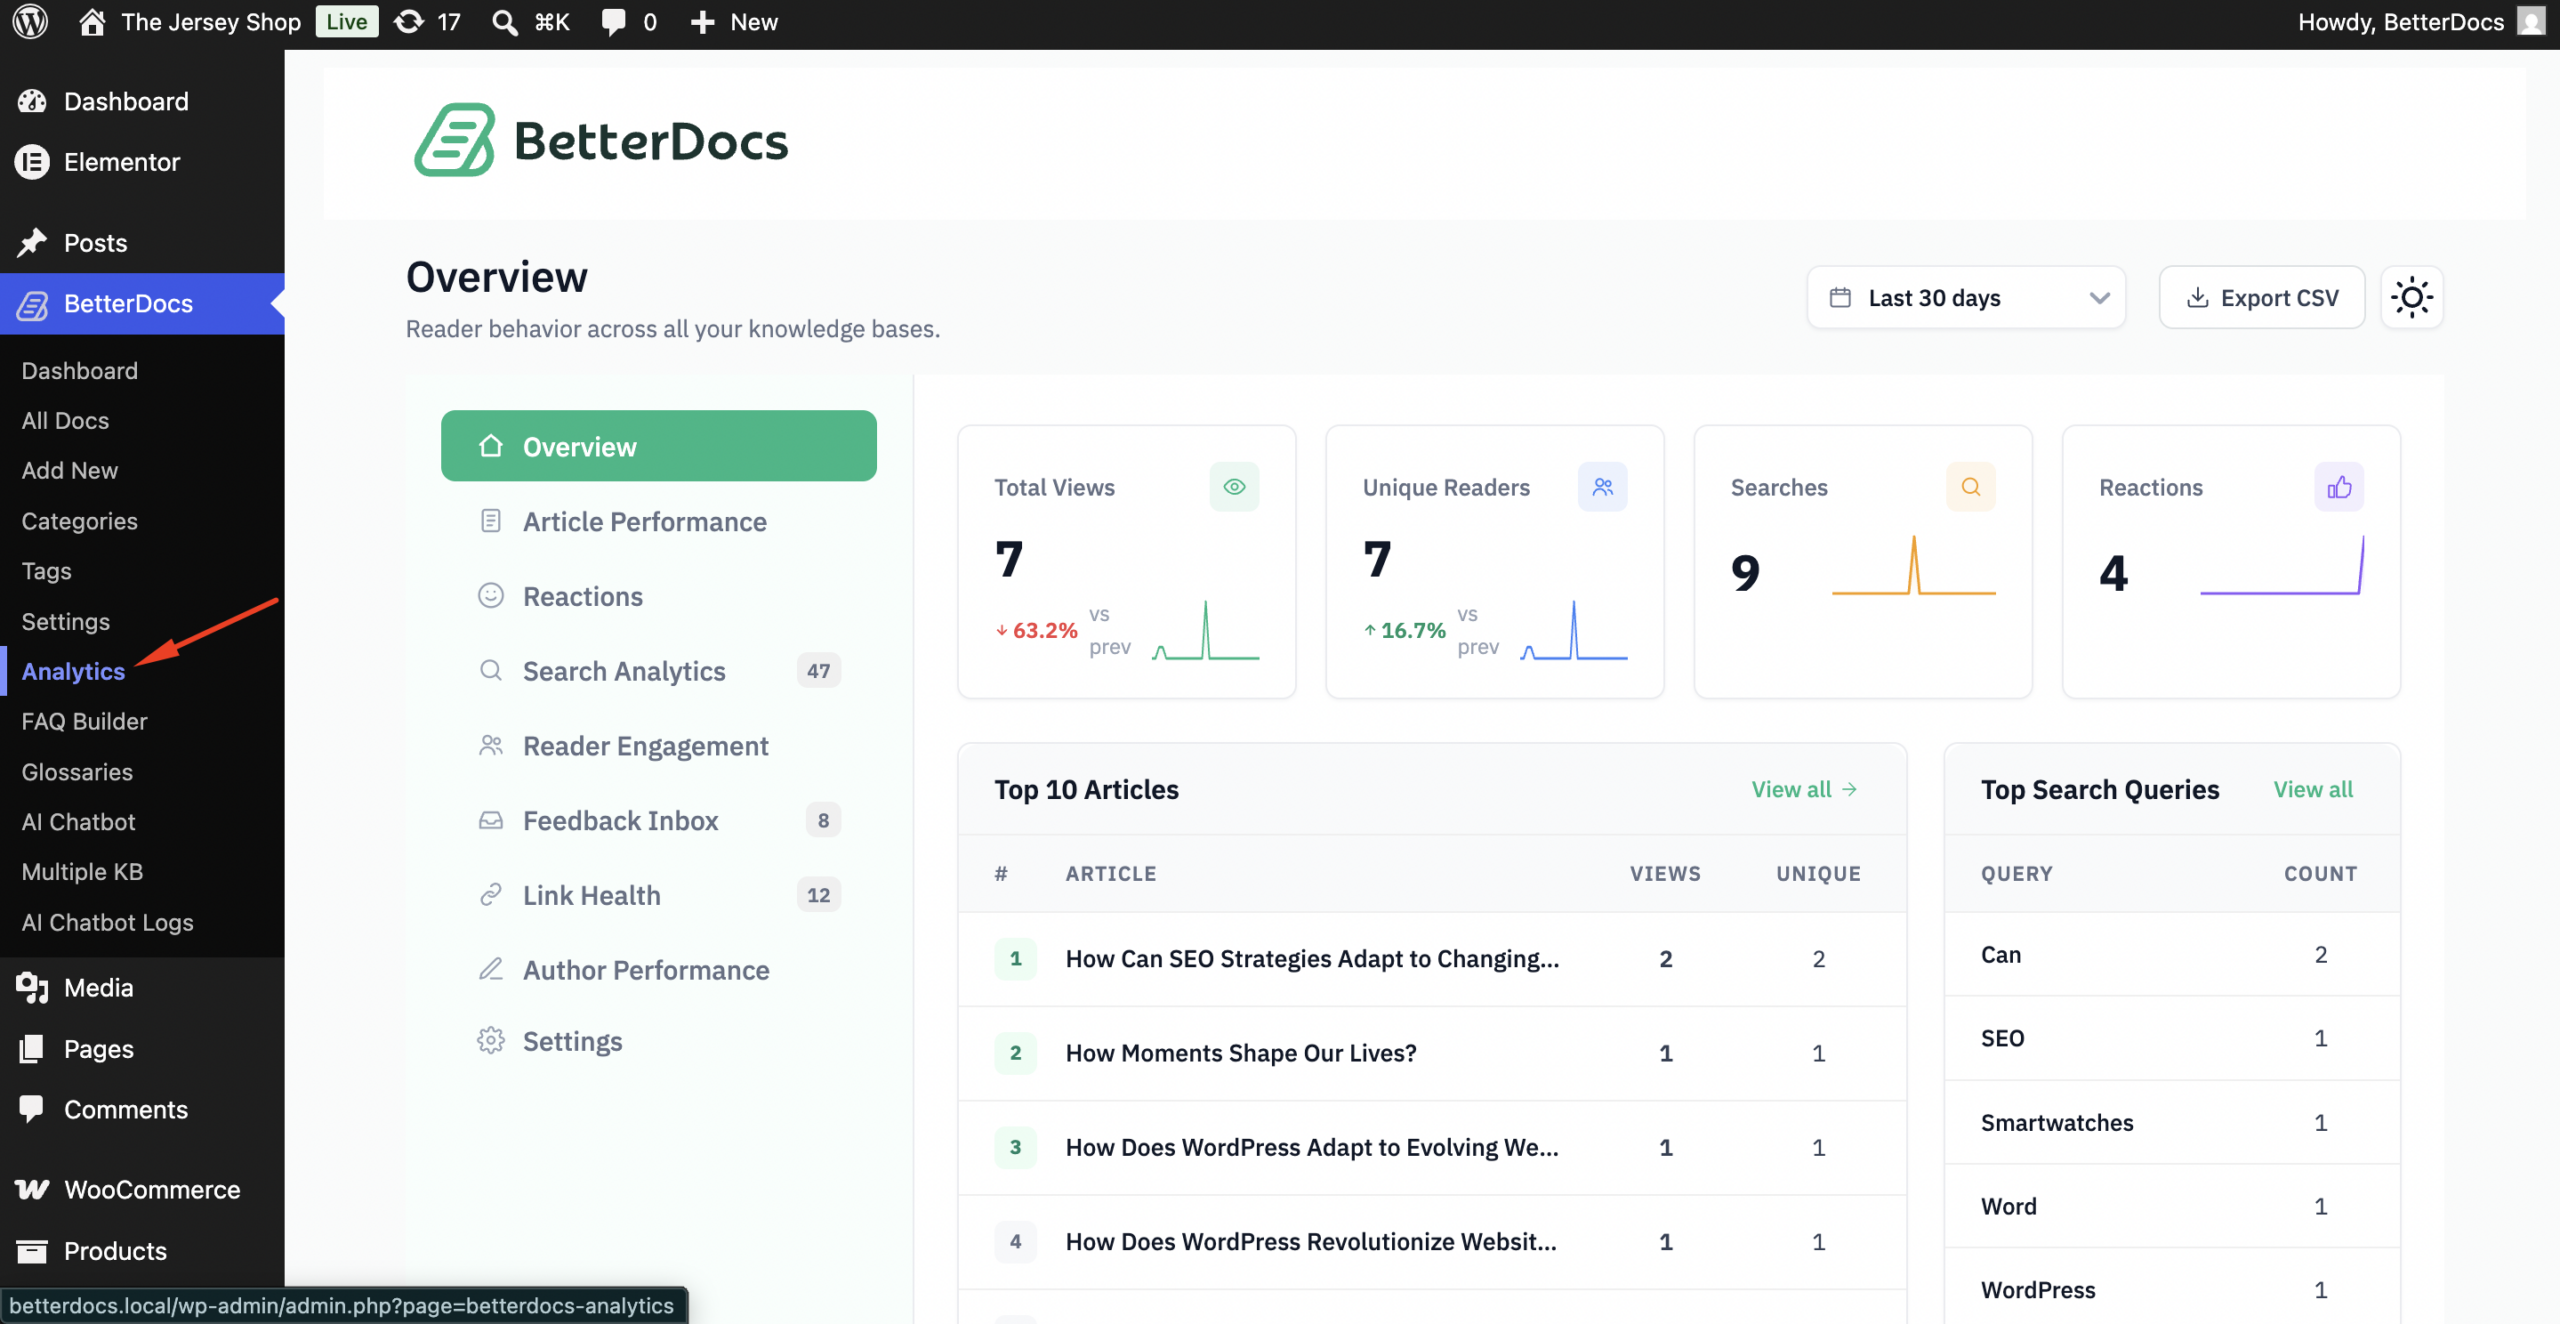
Task: Click the 47 badge on Search Analytics
Action: [818, 671]
